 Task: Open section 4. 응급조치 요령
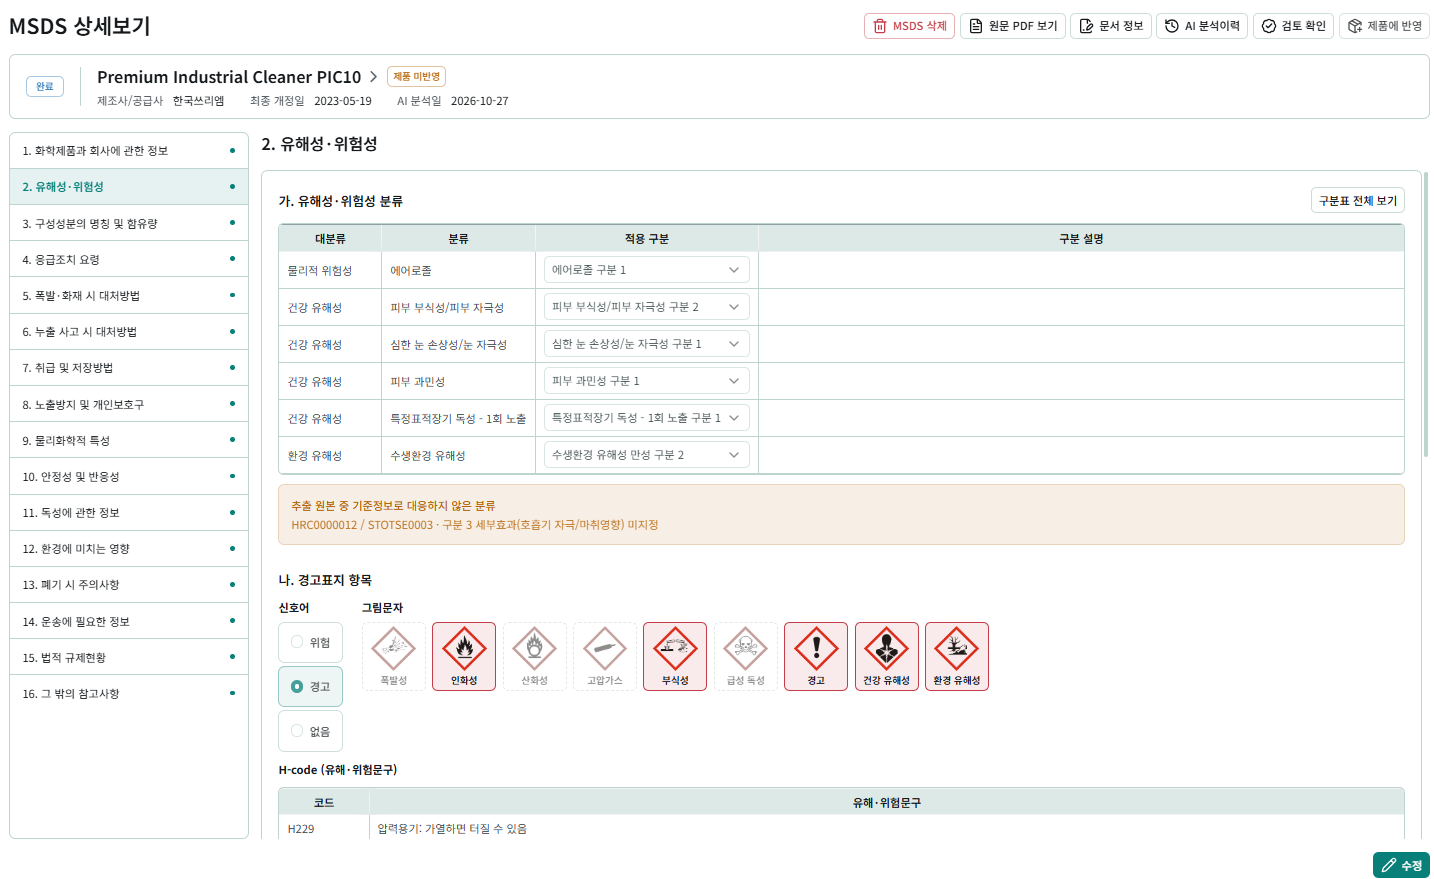(129, 259)
